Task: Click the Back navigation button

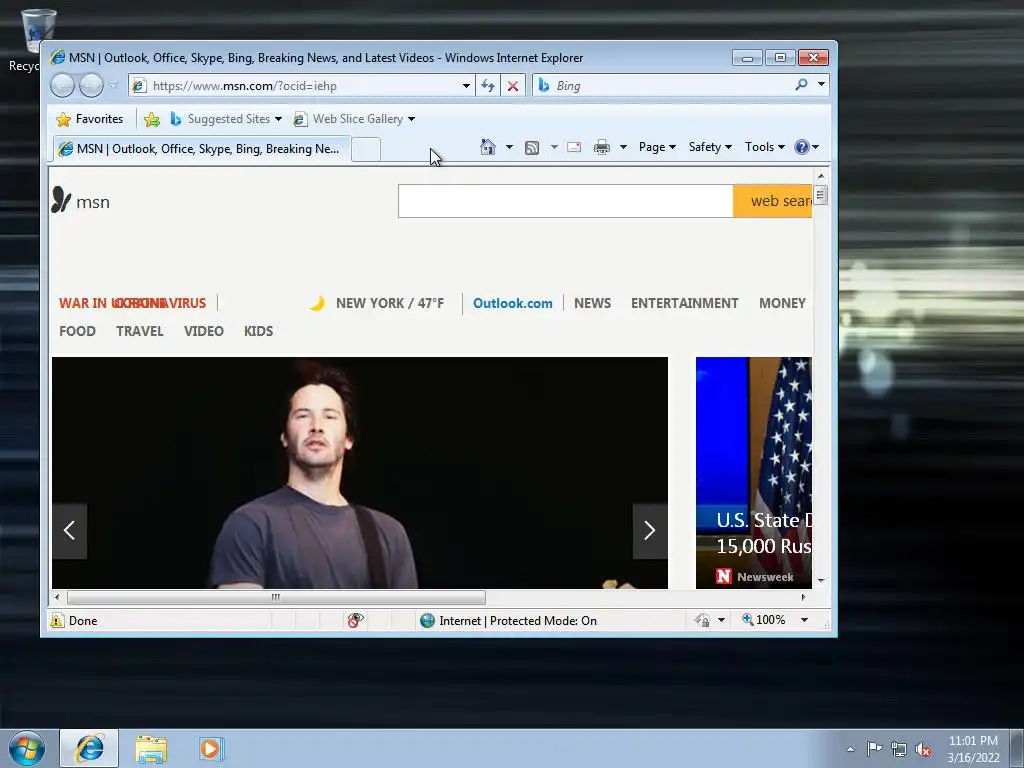Action: click(63, 86)
